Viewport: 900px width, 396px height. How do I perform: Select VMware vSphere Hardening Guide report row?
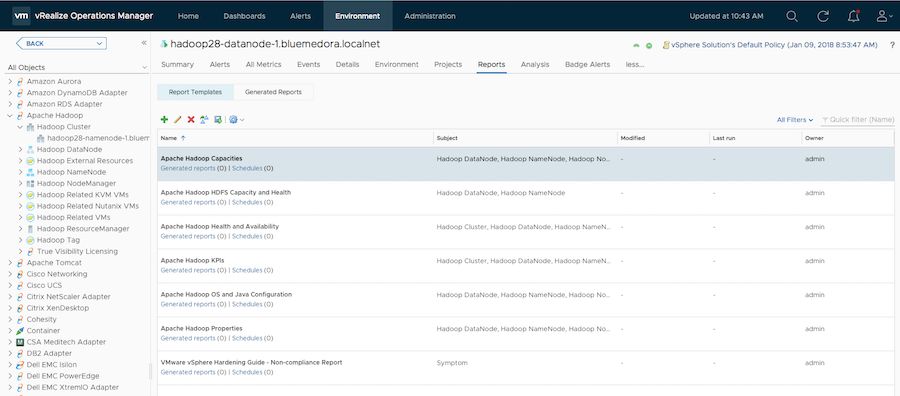[525, 368]
